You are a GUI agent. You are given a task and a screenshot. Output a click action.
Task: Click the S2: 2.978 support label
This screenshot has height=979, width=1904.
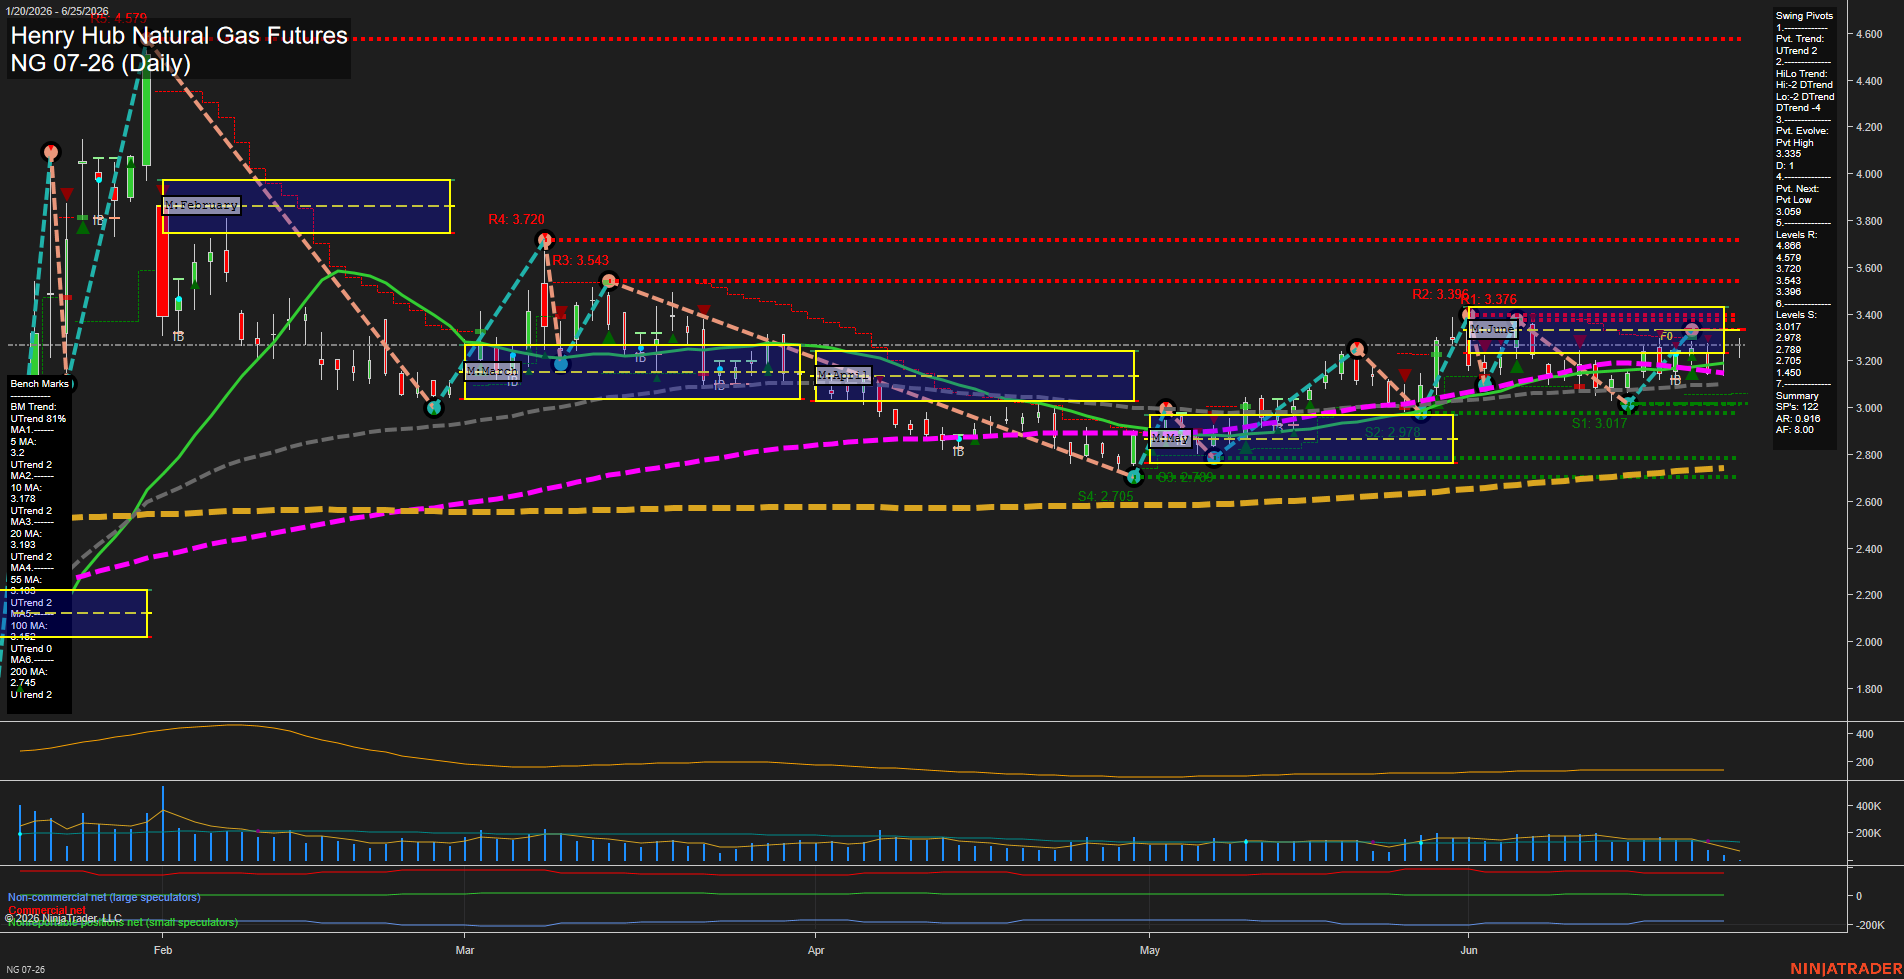(x=1393, y=433)
